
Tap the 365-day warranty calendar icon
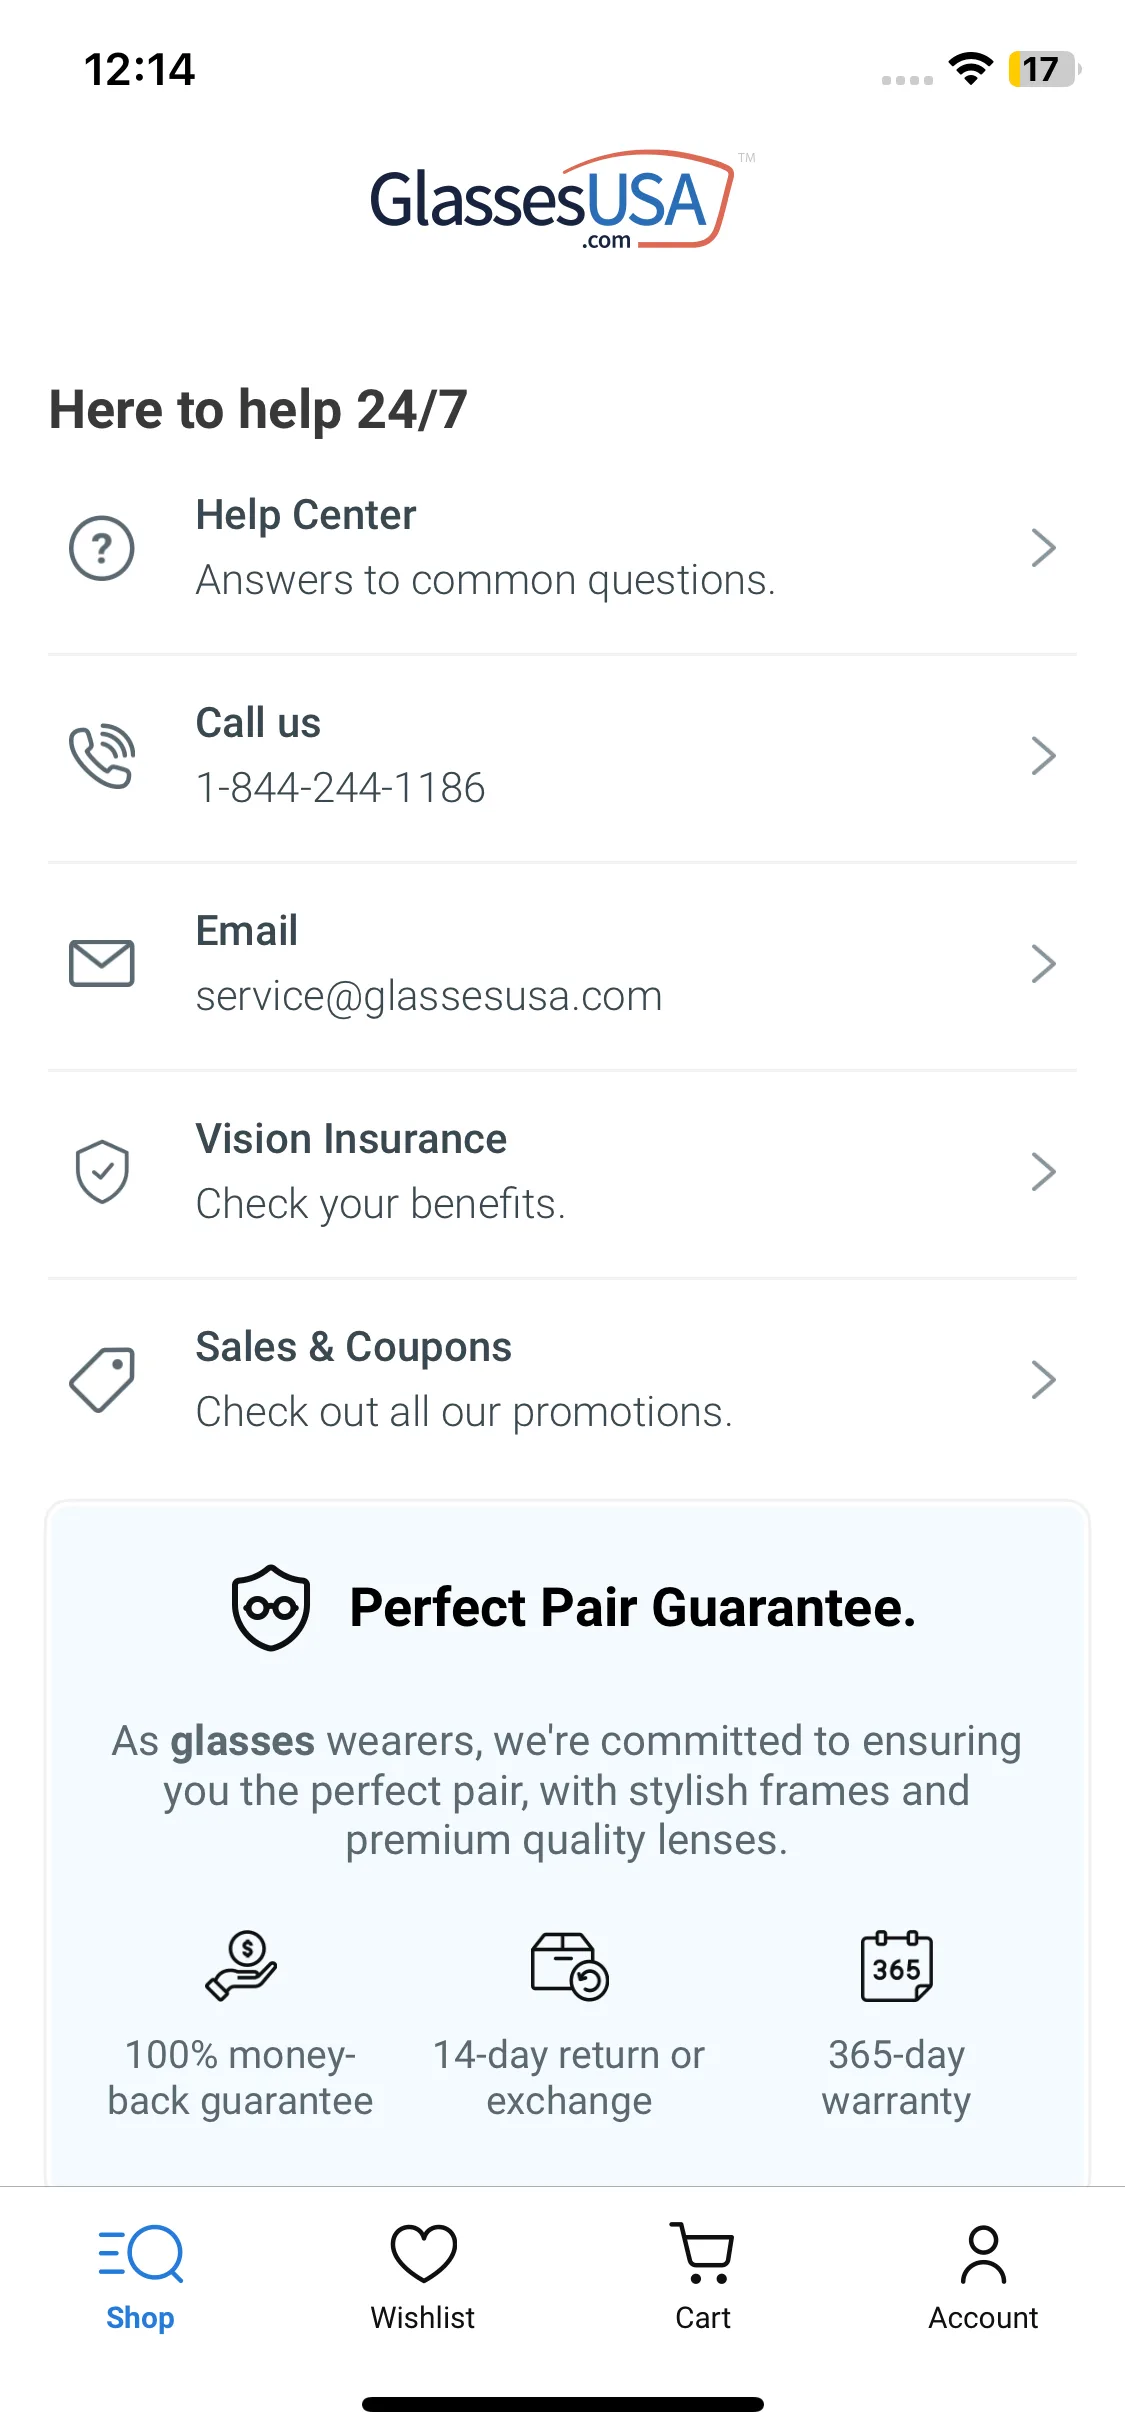(x=896, y=1966)
